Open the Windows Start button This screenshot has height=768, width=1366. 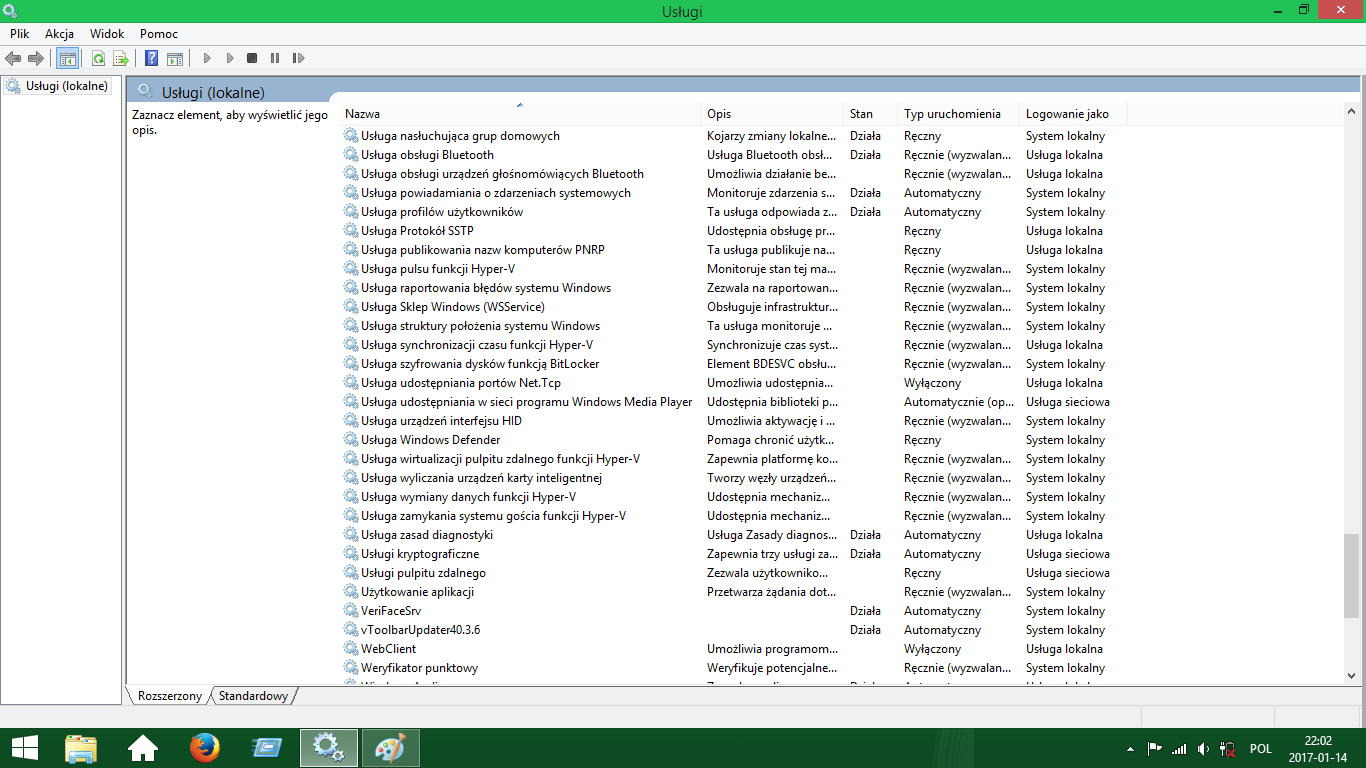click(25, 748)
